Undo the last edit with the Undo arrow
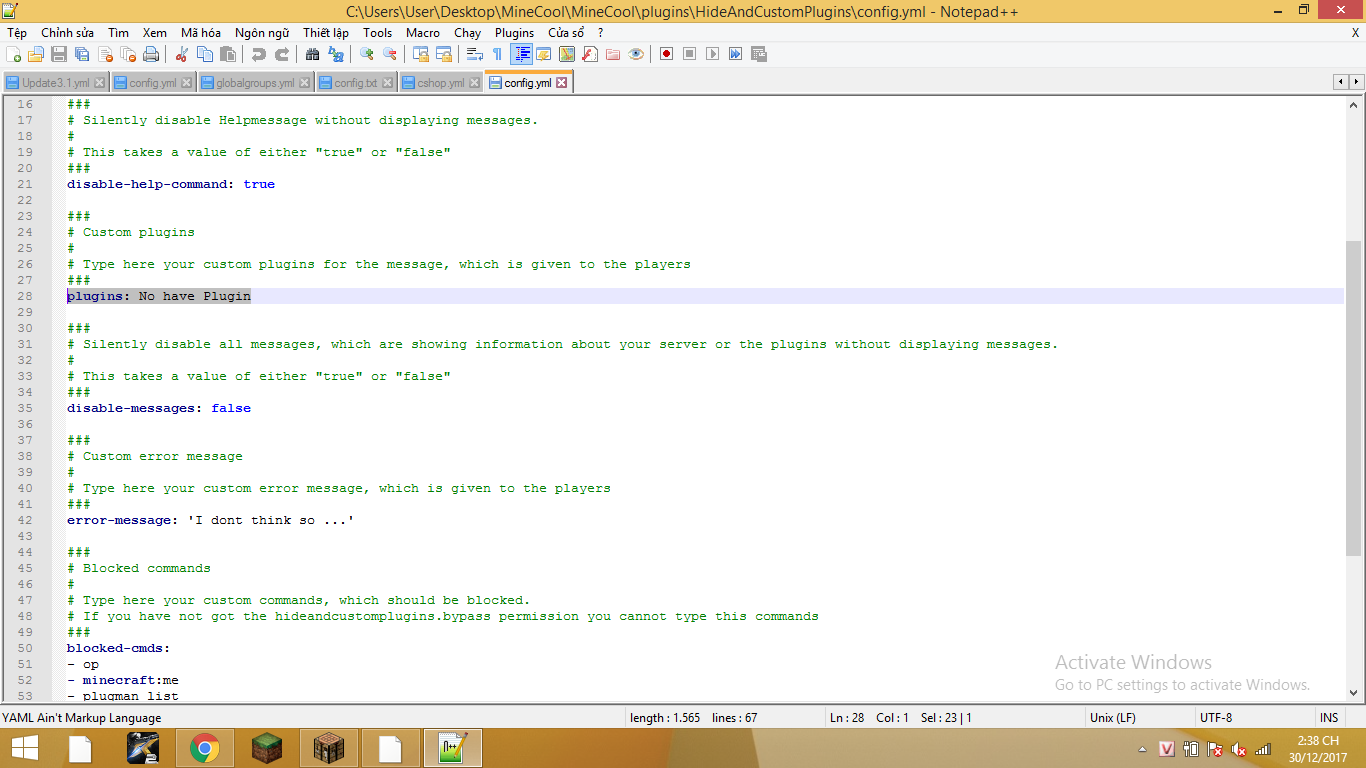 [259, 54]
